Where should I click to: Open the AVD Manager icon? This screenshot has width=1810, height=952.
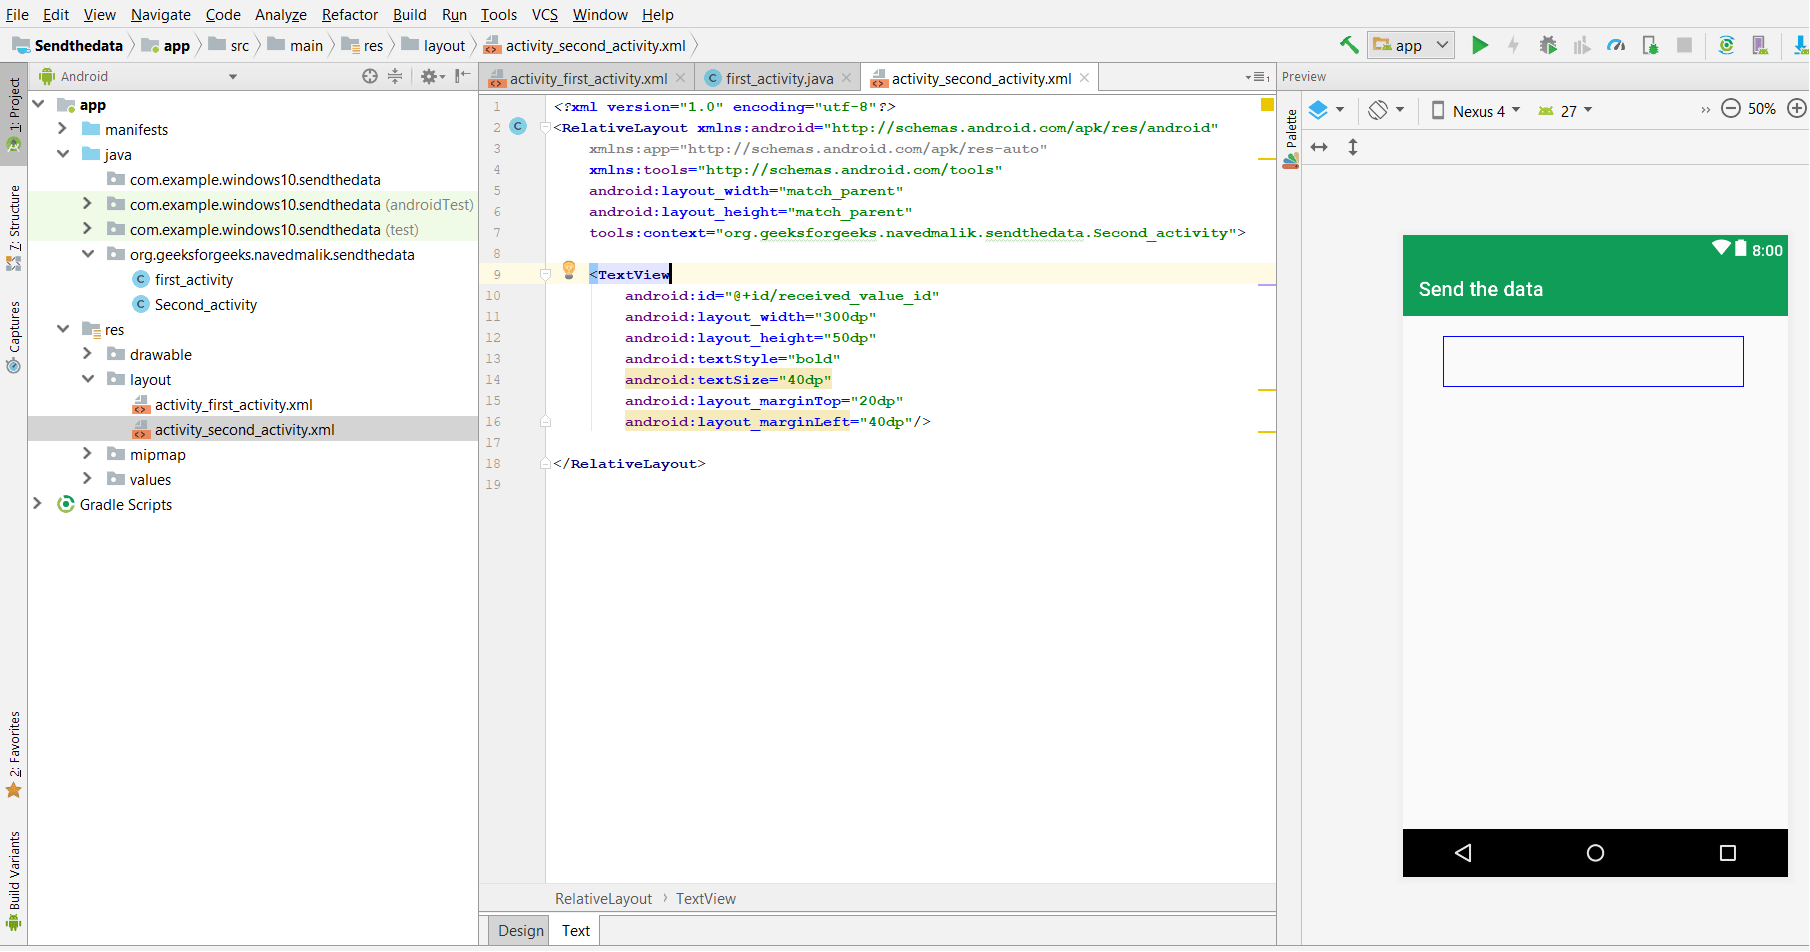1761,45
